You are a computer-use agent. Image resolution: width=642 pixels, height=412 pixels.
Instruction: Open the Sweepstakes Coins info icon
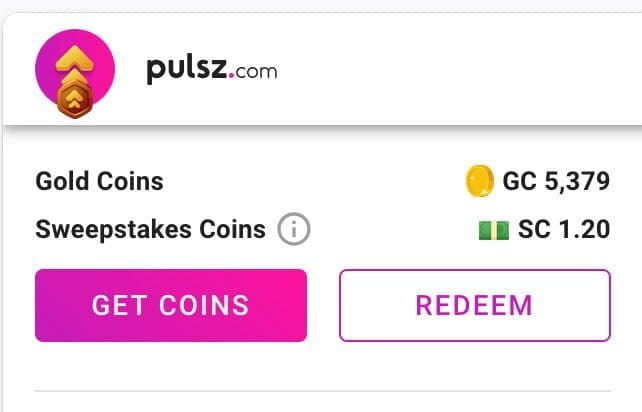pos(294,229)
